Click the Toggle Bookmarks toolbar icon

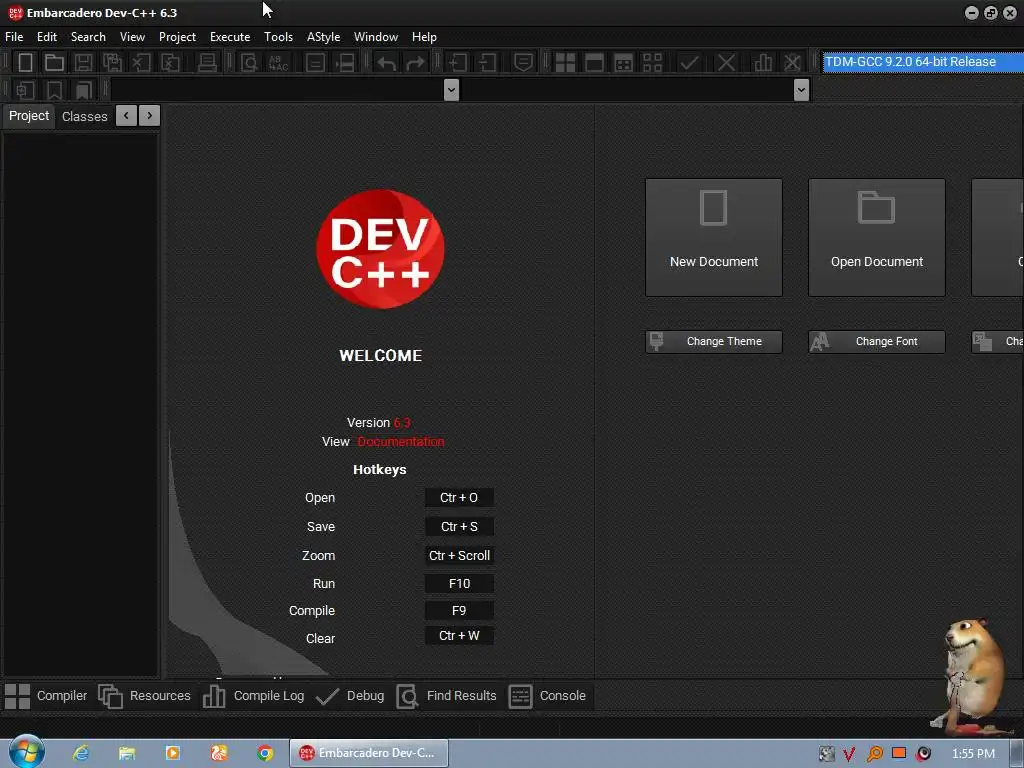[x=54, y=90]
